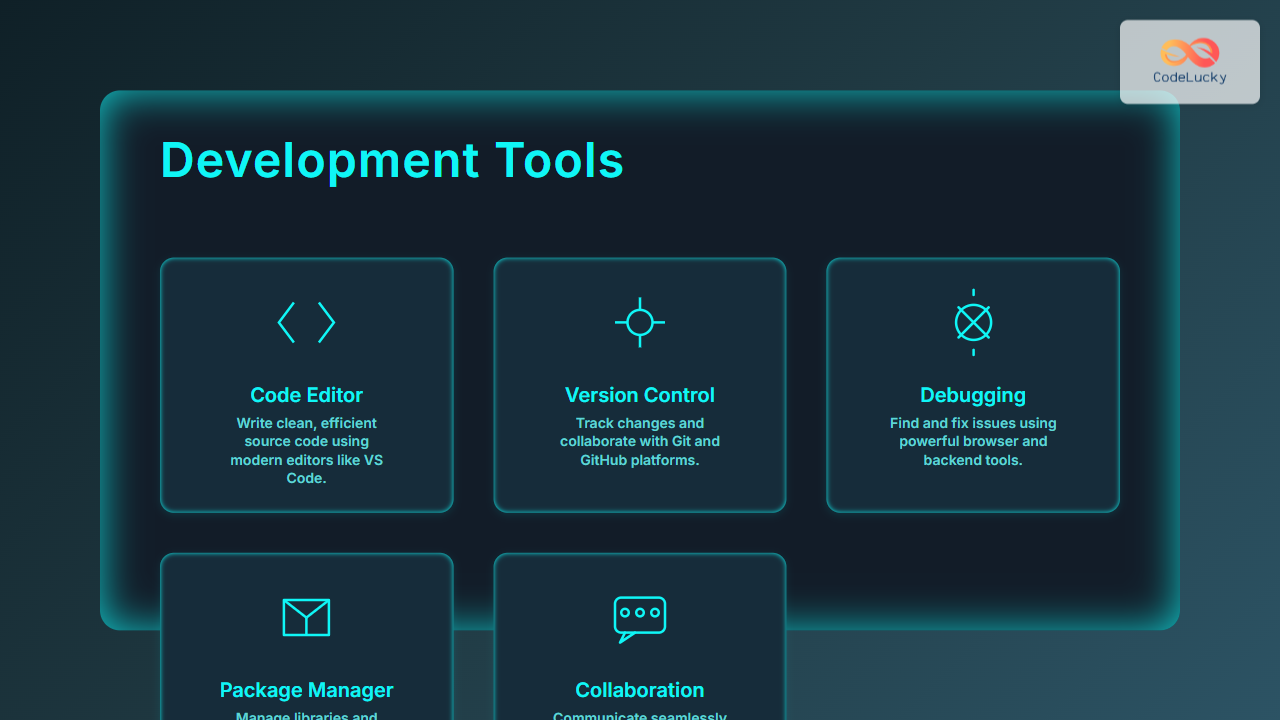
Task: Open the "Version Control" card title
Action: (640, 395)
